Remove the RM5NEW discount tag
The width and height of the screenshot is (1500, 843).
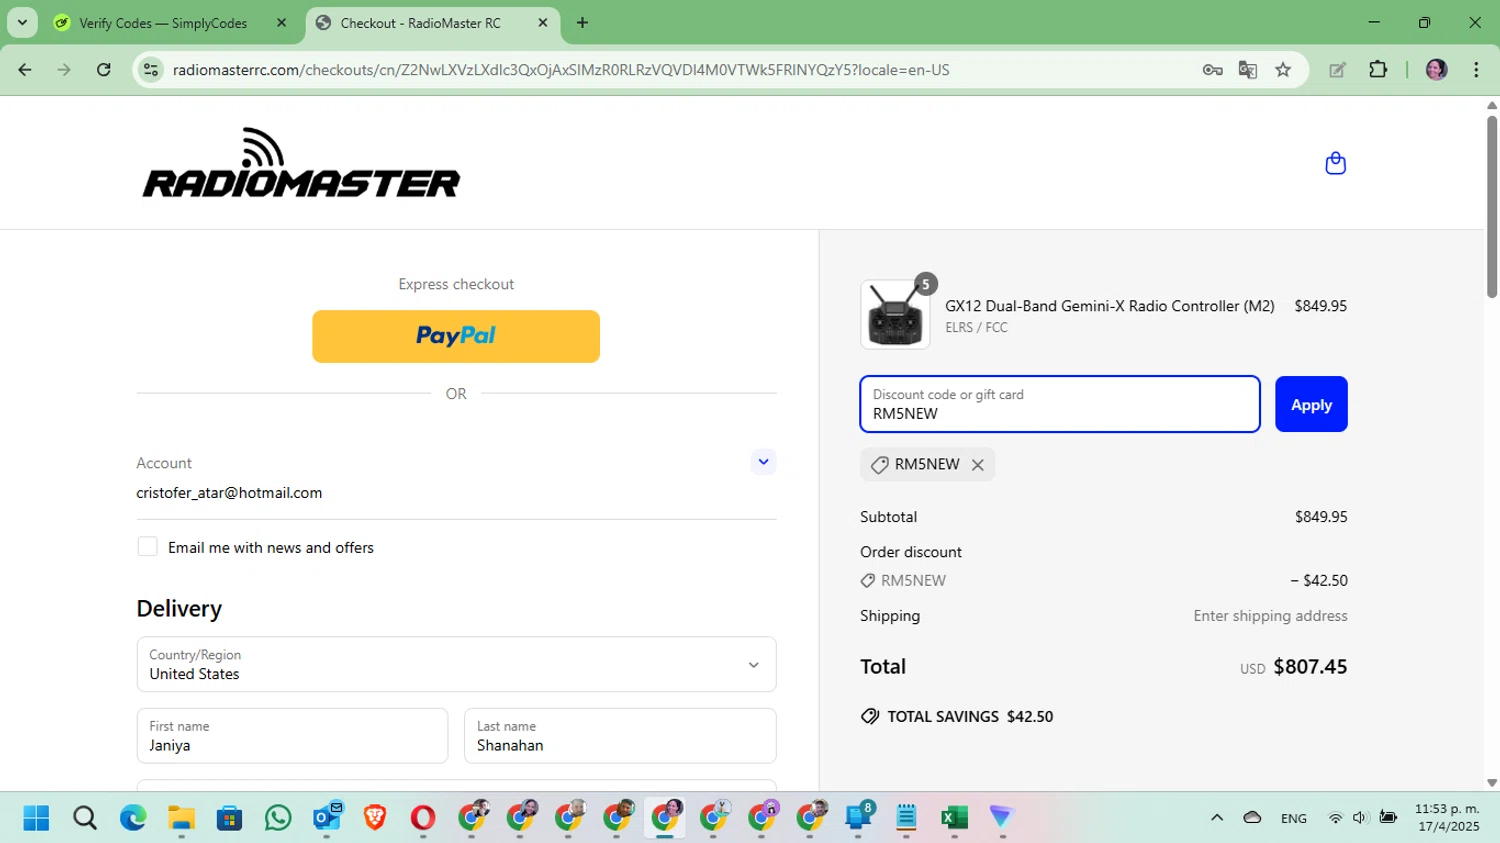(x=978, y=465)
